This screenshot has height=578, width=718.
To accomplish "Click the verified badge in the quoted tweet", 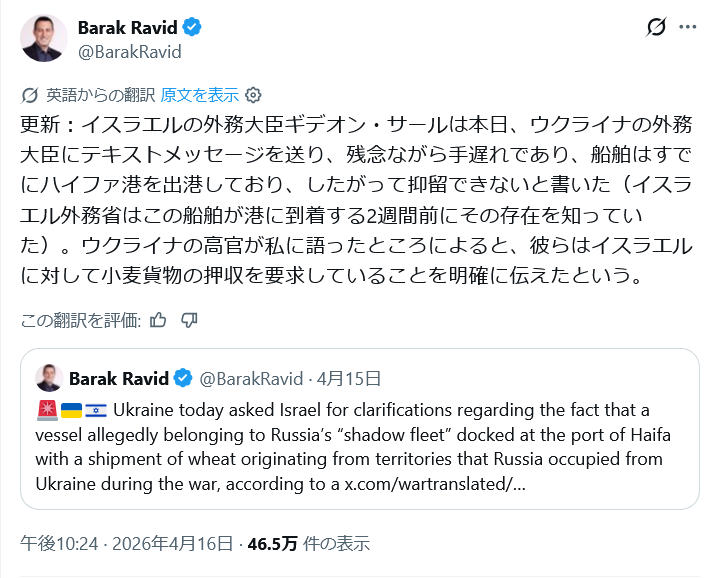I will (184, 378).
